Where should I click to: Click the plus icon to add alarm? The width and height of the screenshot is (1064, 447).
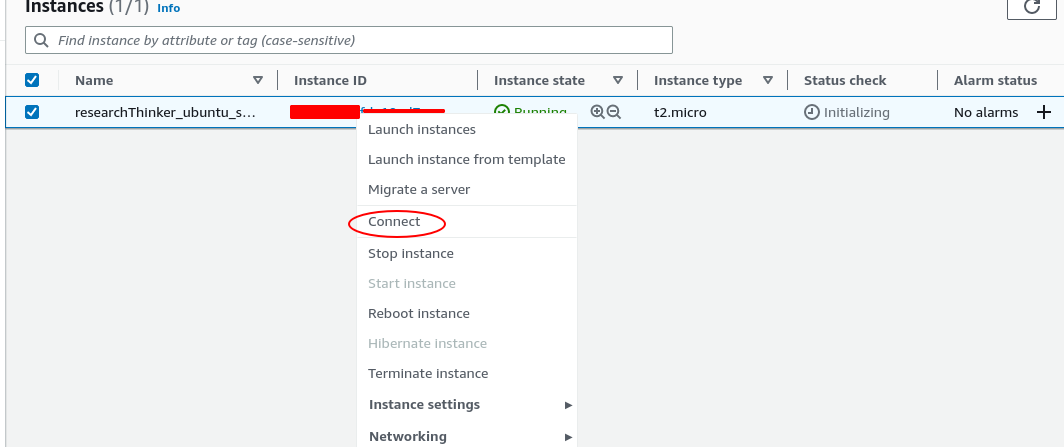1044,112
